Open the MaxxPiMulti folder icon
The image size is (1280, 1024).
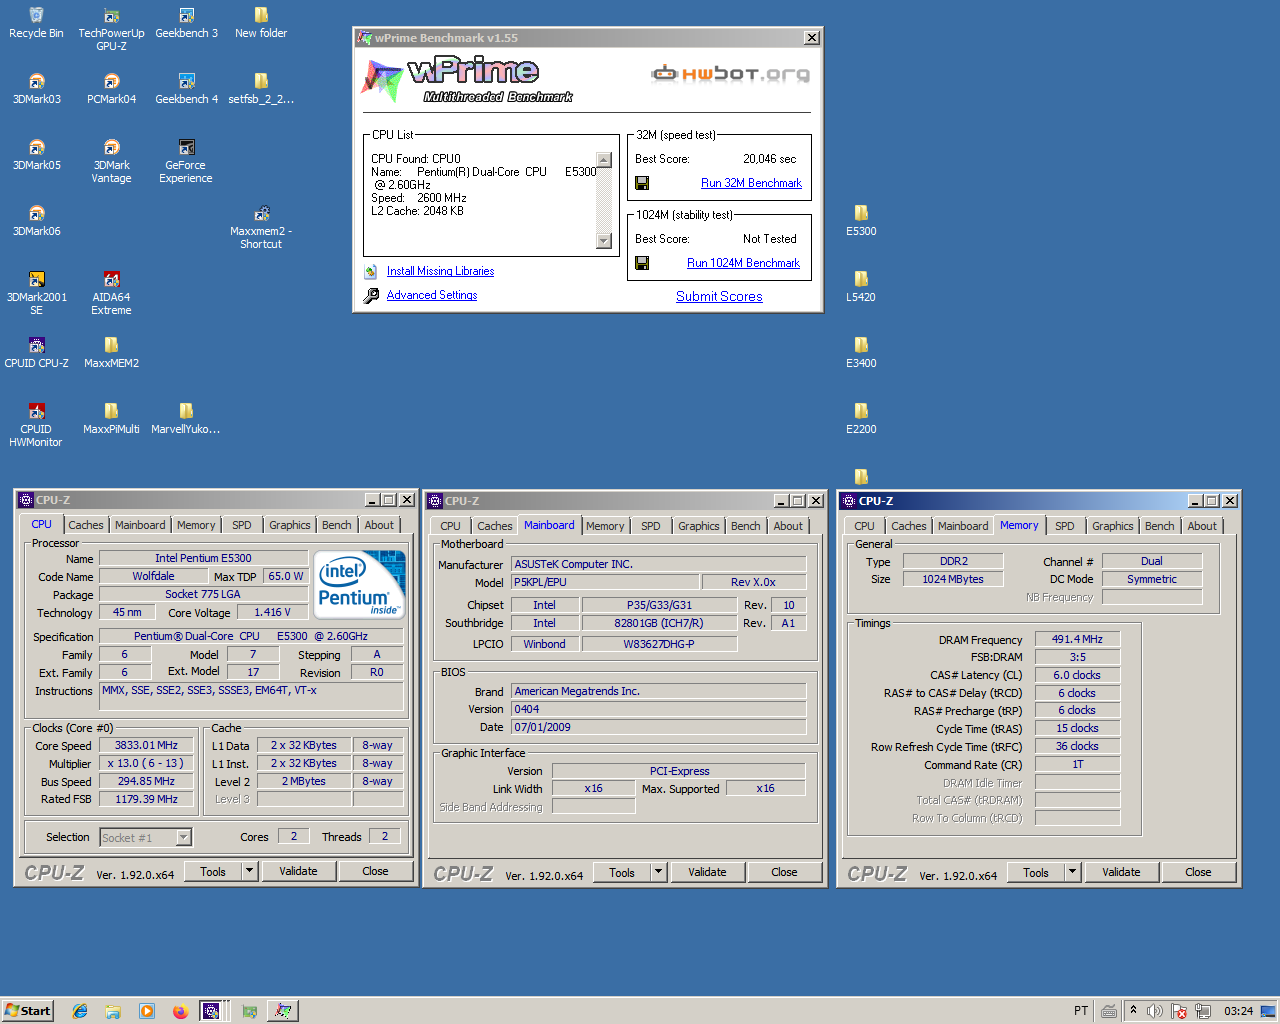[111, 419]
